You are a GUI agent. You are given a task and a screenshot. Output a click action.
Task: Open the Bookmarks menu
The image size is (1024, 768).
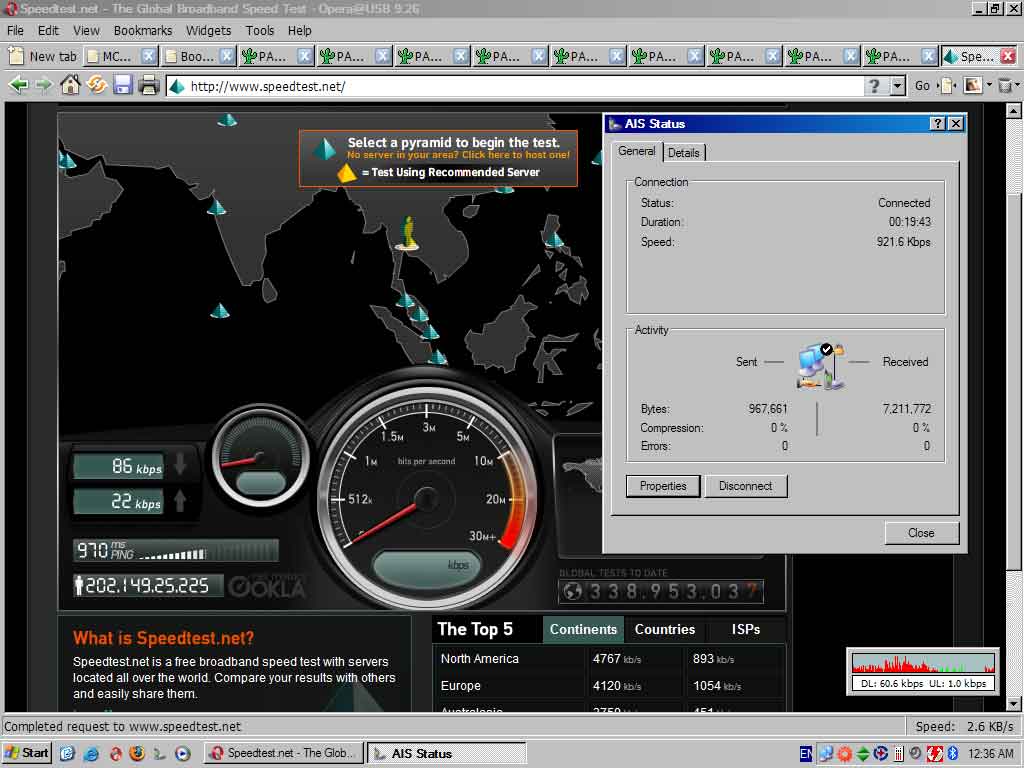(143, 31)
